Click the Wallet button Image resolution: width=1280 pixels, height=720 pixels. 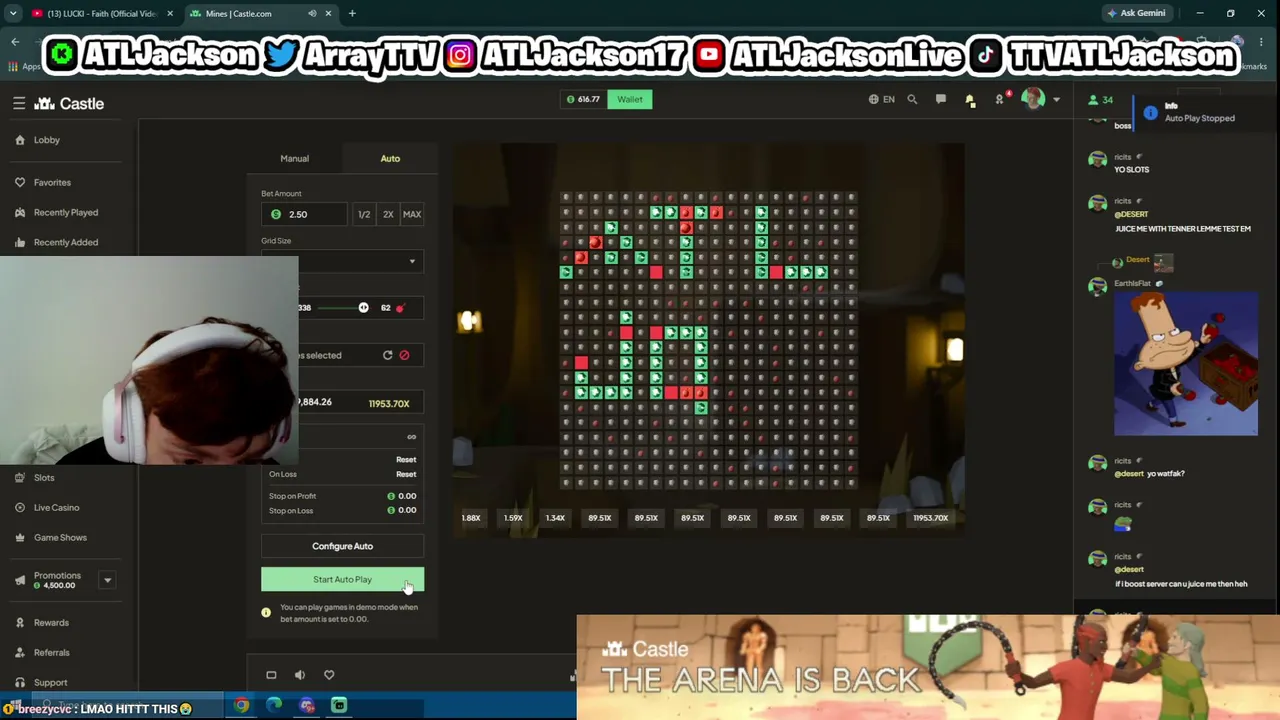tap(630, 99)
